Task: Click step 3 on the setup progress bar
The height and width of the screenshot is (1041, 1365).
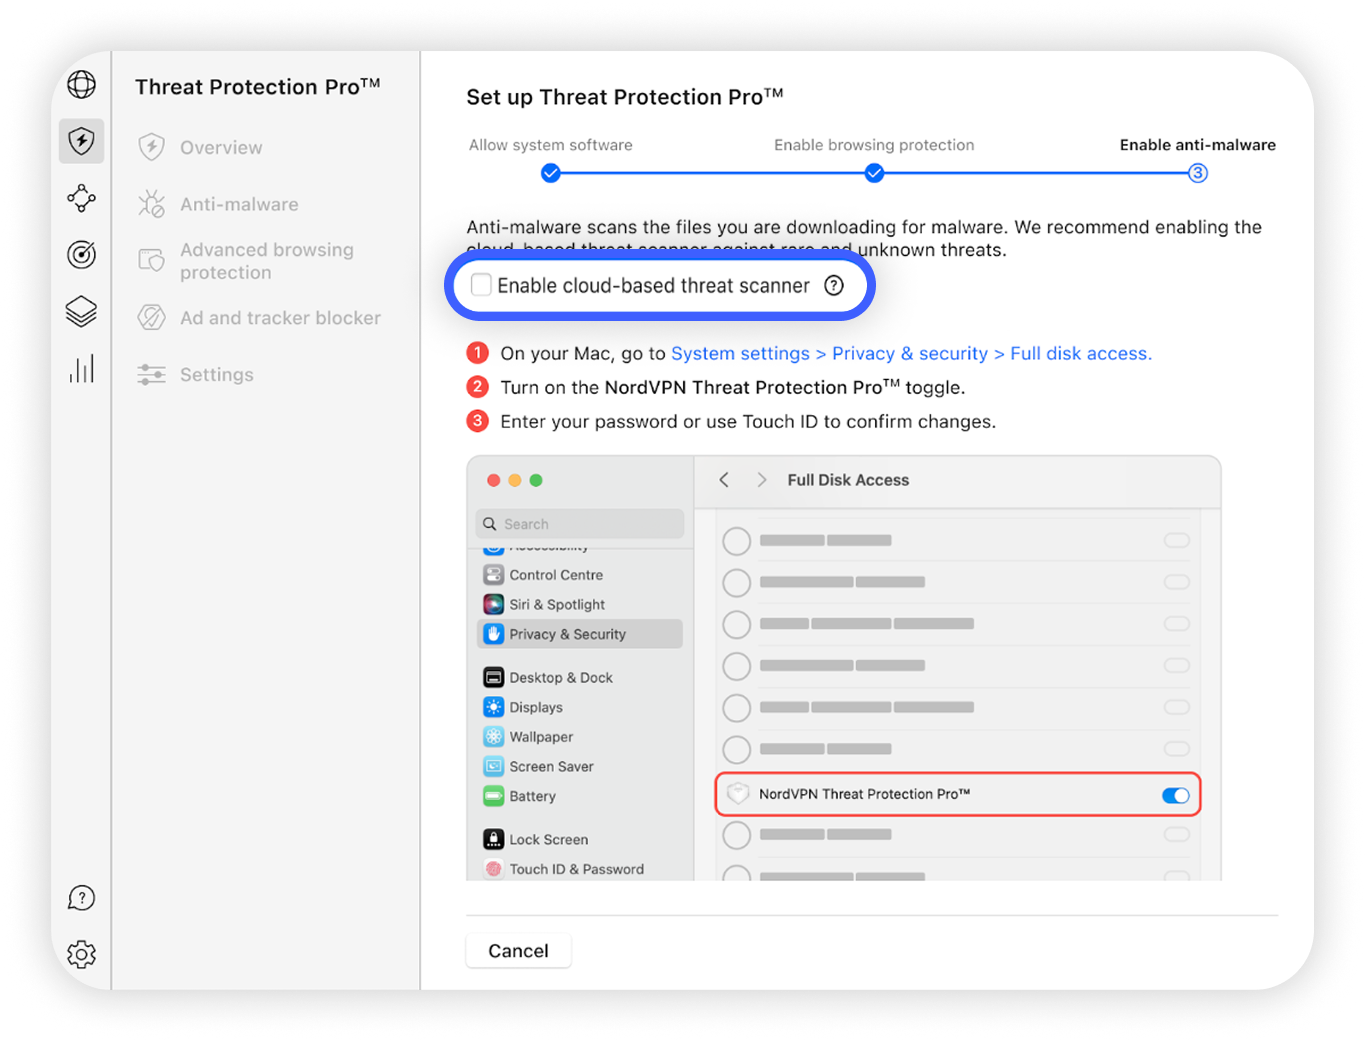Action: [1198, 172]
